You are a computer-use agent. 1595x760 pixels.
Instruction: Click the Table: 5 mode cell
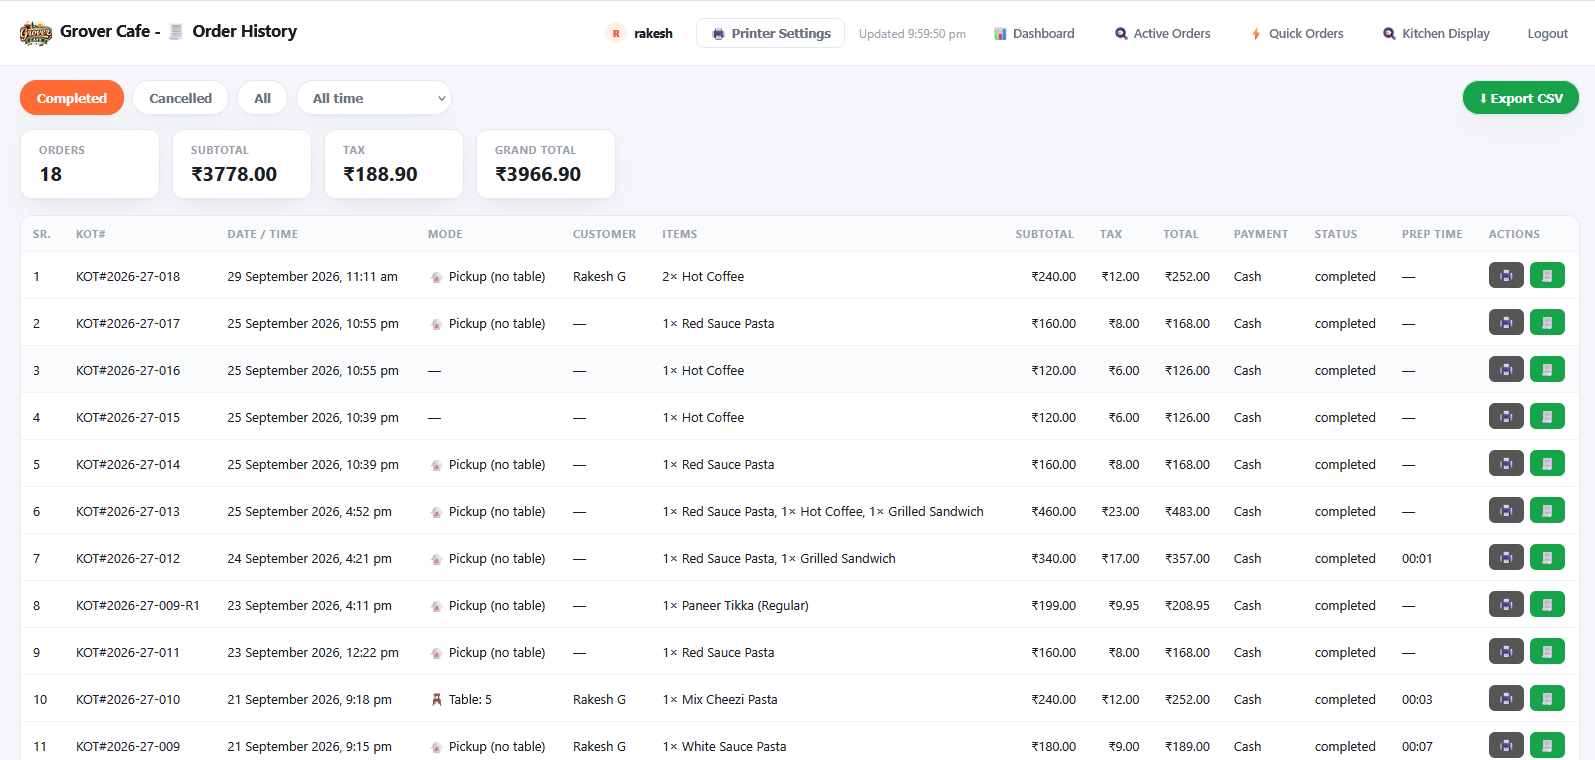461,699
